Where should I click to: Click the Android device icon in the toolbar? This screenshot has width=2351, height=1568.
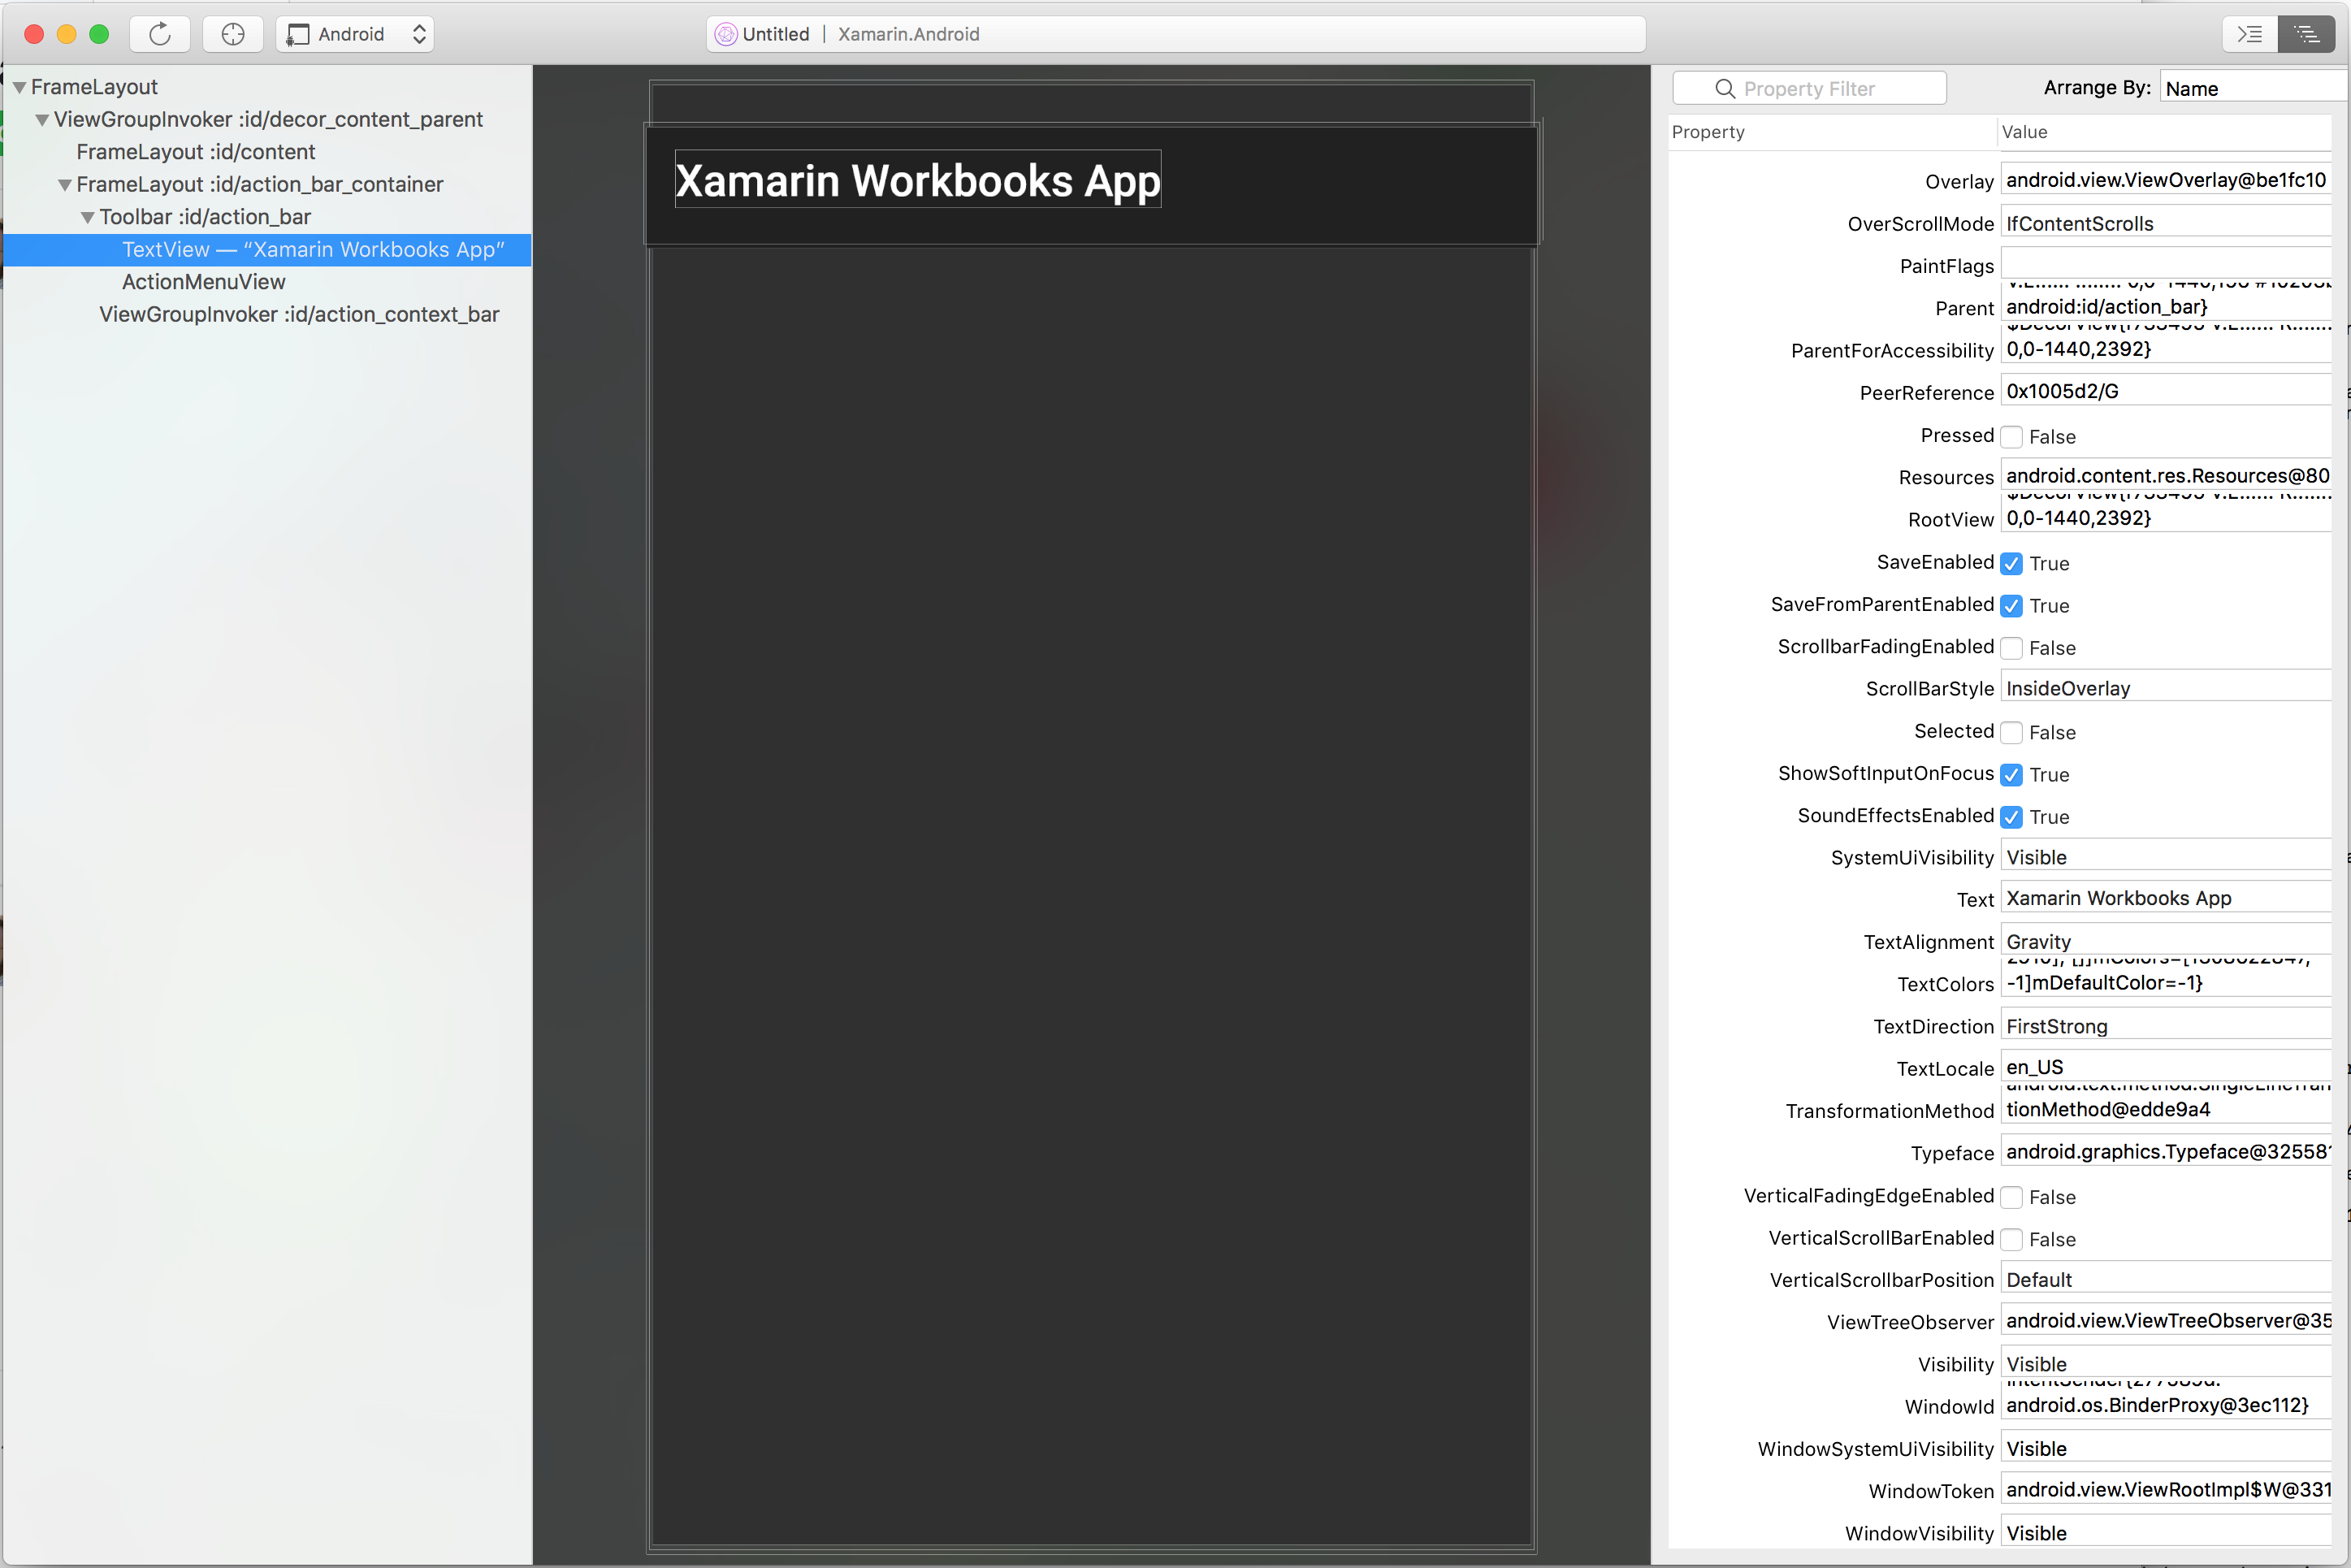coord(298,33)
